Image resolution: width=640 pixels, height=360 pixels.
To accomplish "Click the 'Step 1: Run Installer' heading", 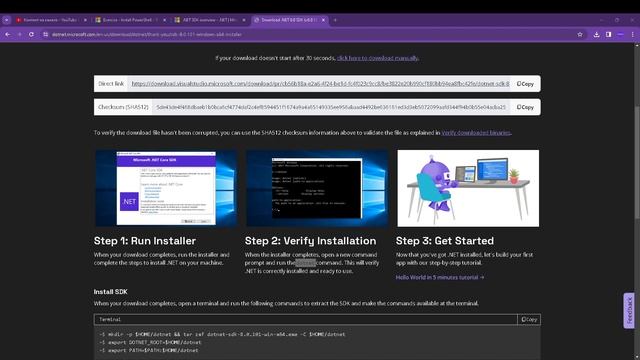I will [x=145, y=241].
